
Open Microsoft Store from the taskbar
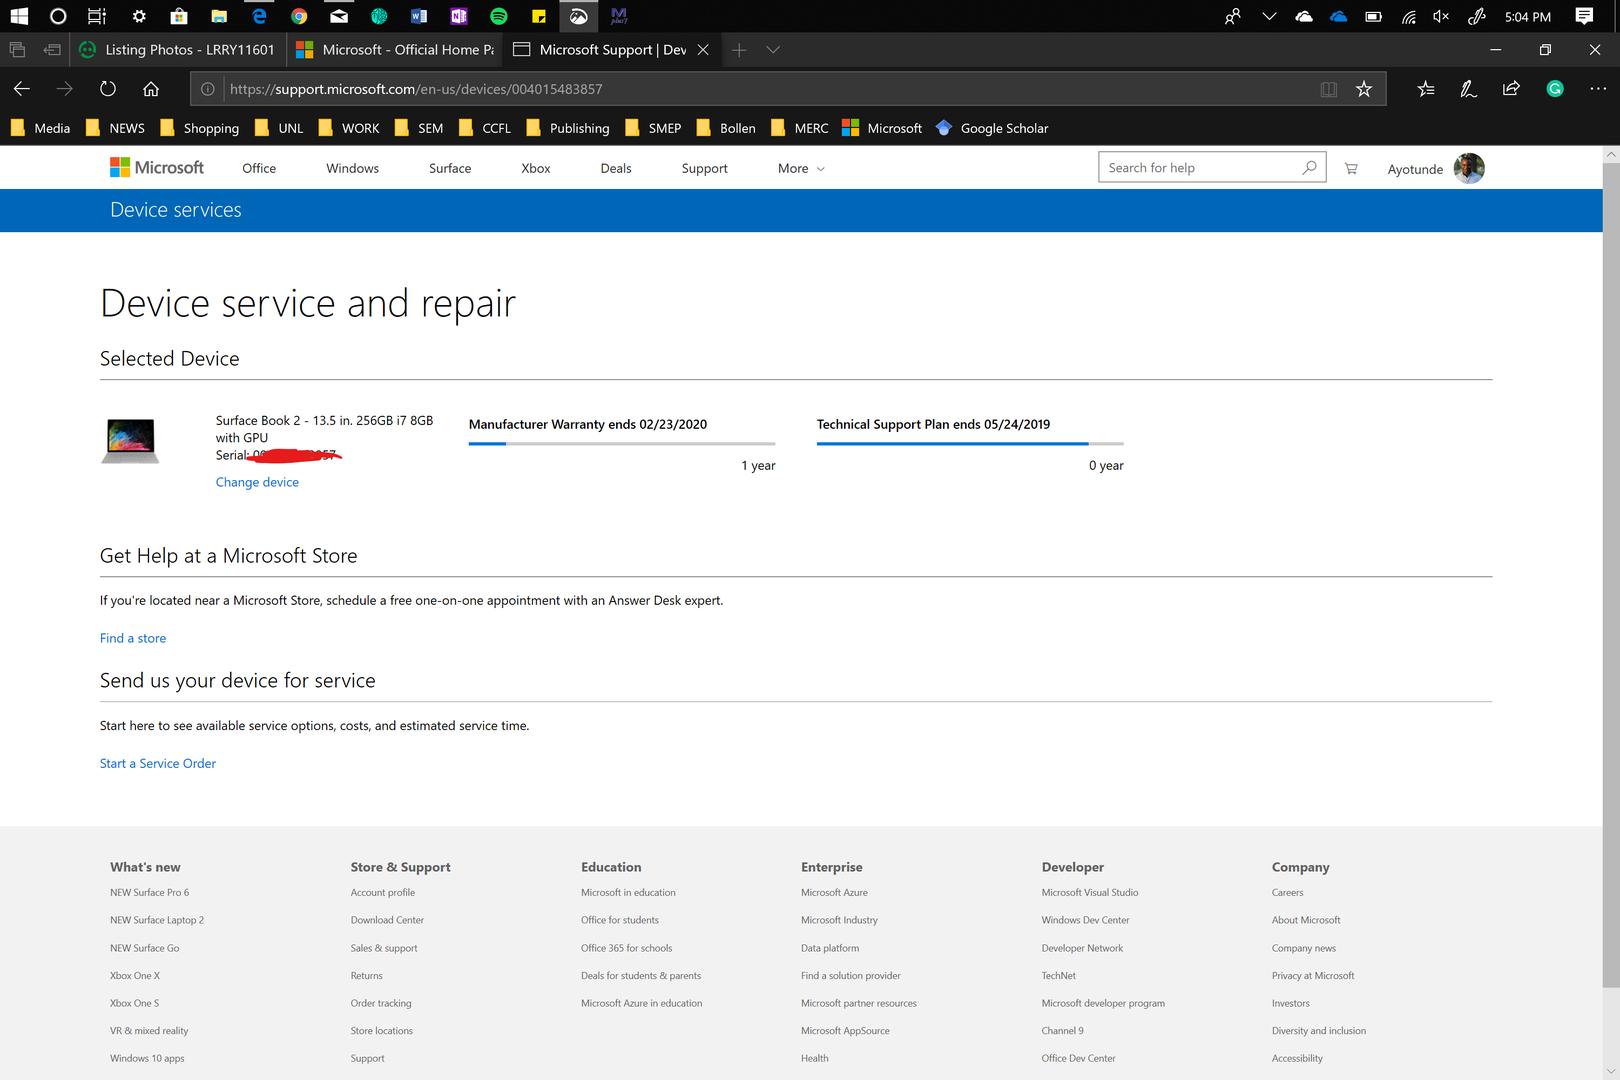(179, 16)
